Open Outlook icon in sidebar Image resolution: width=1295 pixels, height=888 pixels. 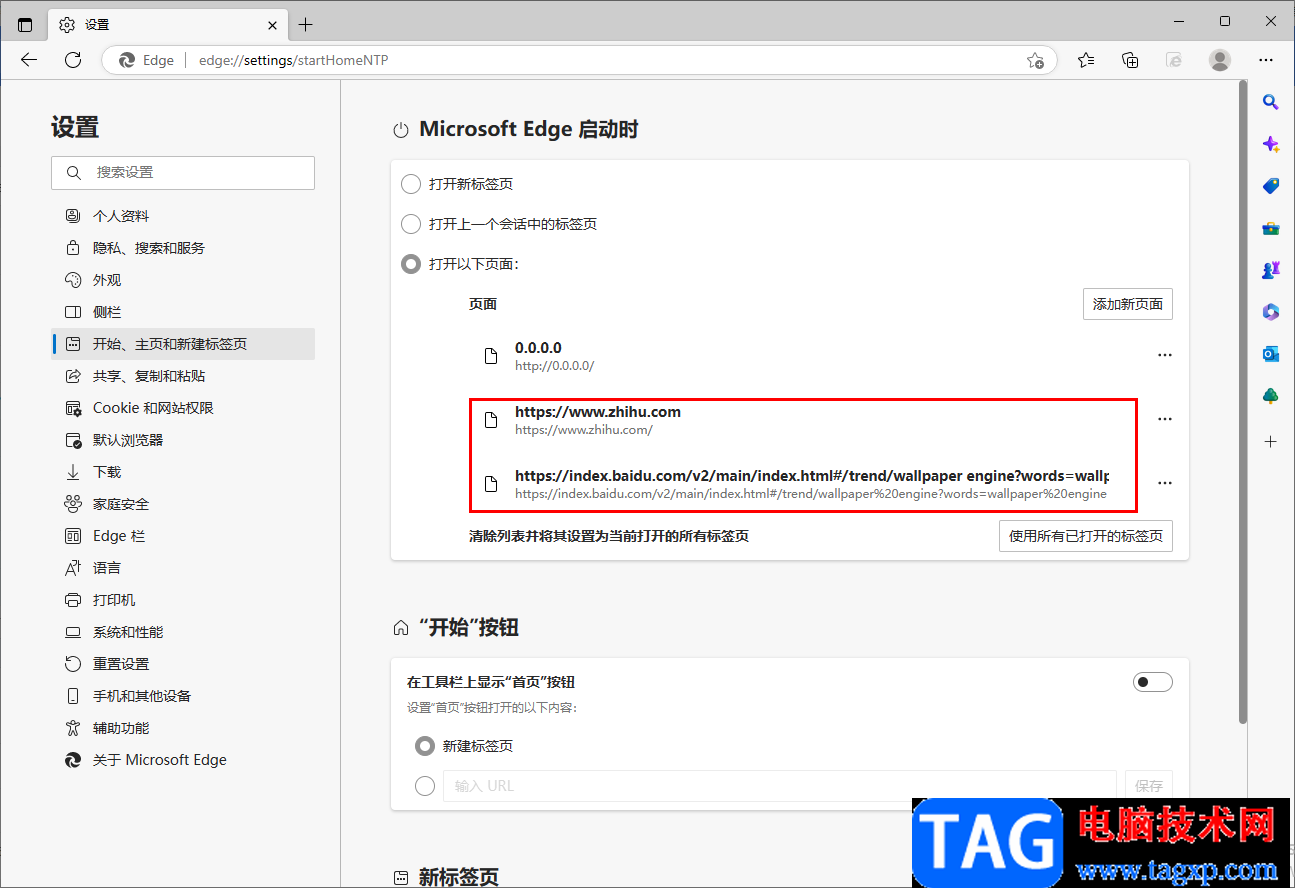point(1271,354)
